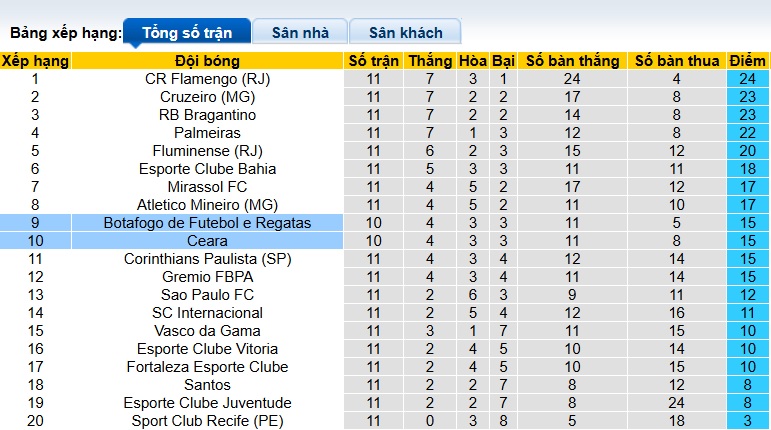Switch to the Tổng số trận tab
Image resolution: width=771 pixels, height=430 pixels.
point(187,32)
